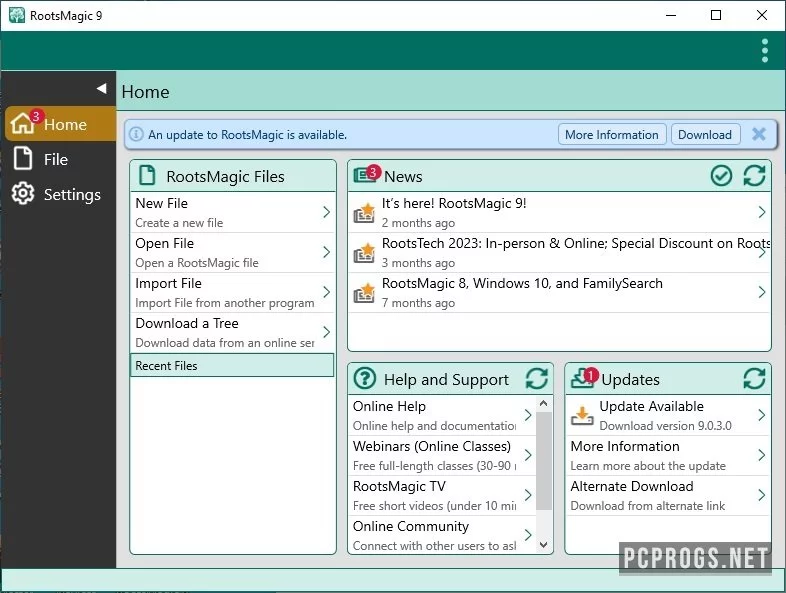Click More Information button in update banner
The image size is (786, 593).
pyautogui.click(x=612, y=134)
